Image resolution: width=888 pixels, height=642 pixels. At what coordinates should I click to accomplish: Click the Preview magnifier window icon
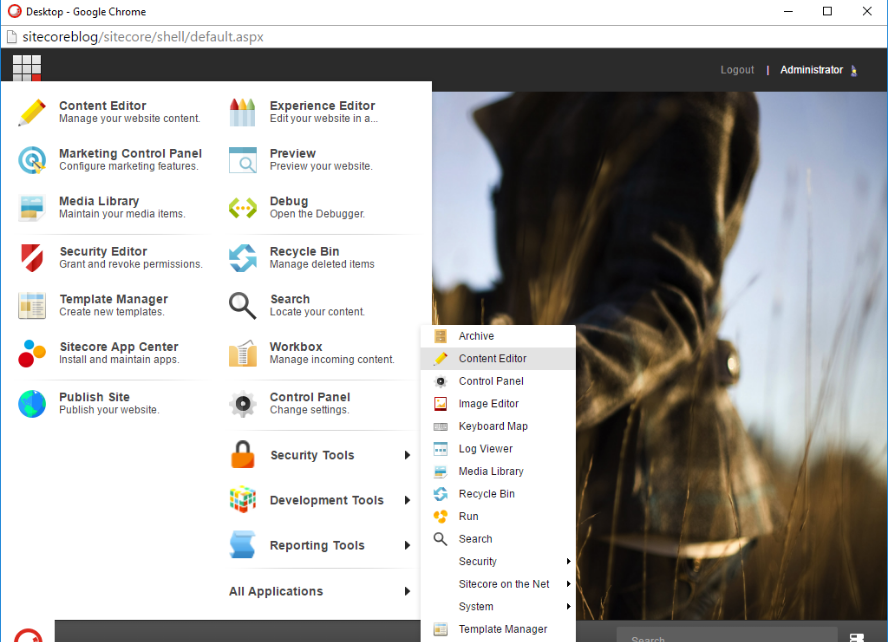(x=242, y=160)
